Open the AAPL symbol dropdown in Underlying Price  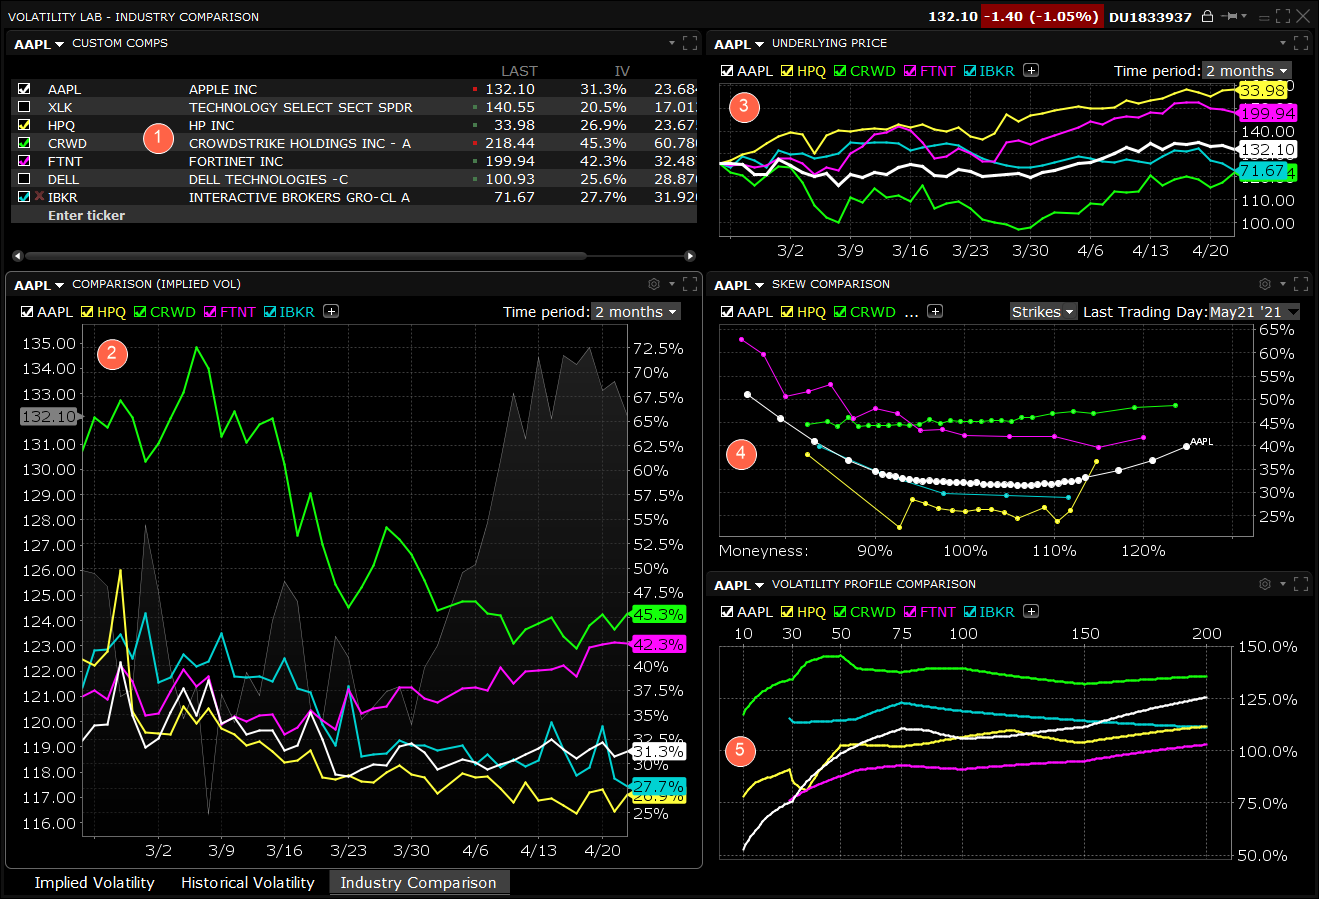click(739, 43)
